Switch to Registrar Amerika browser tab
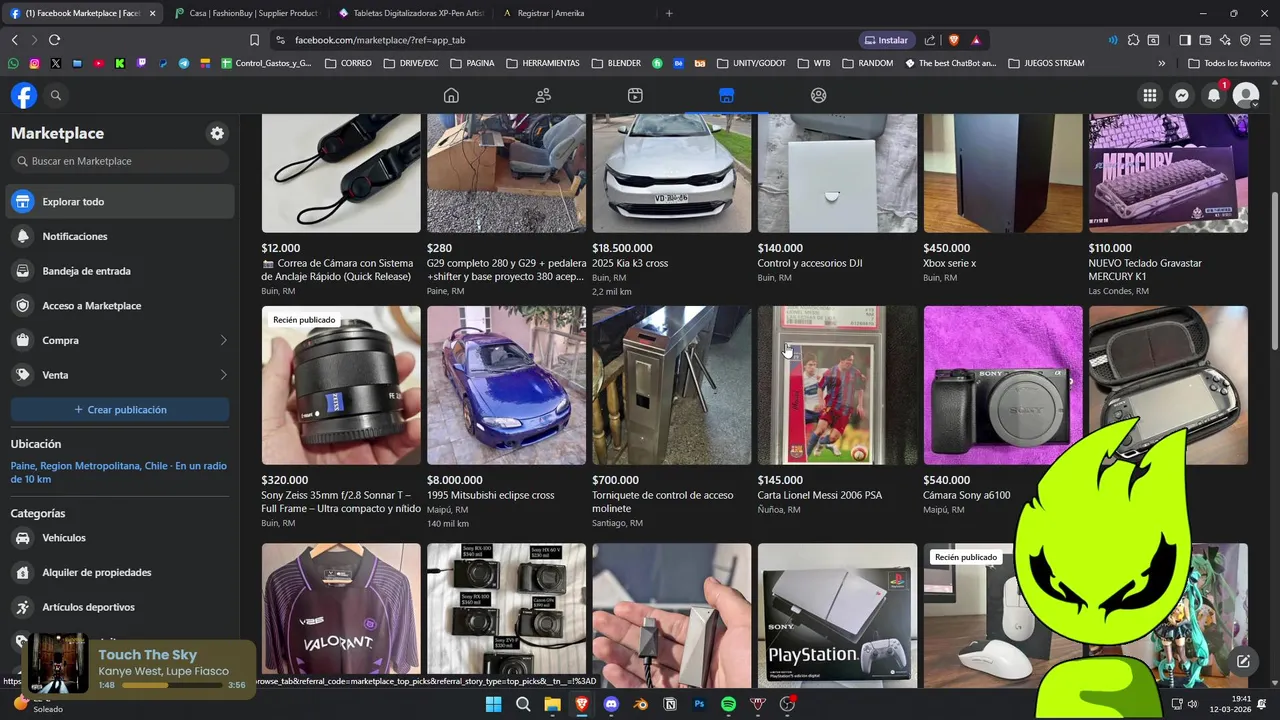 [x=575, y=13]
